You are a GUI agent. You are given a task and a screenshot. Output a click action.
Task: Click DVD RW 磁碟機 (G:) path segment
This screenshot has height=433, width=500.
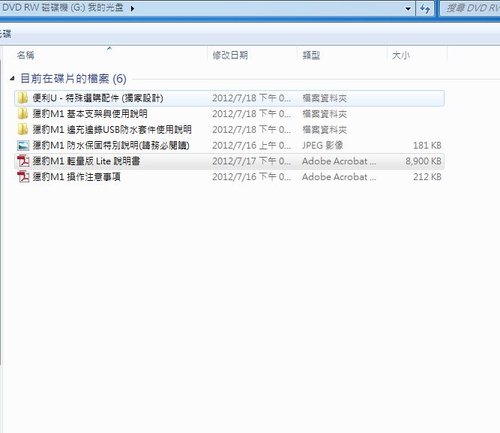43,8
